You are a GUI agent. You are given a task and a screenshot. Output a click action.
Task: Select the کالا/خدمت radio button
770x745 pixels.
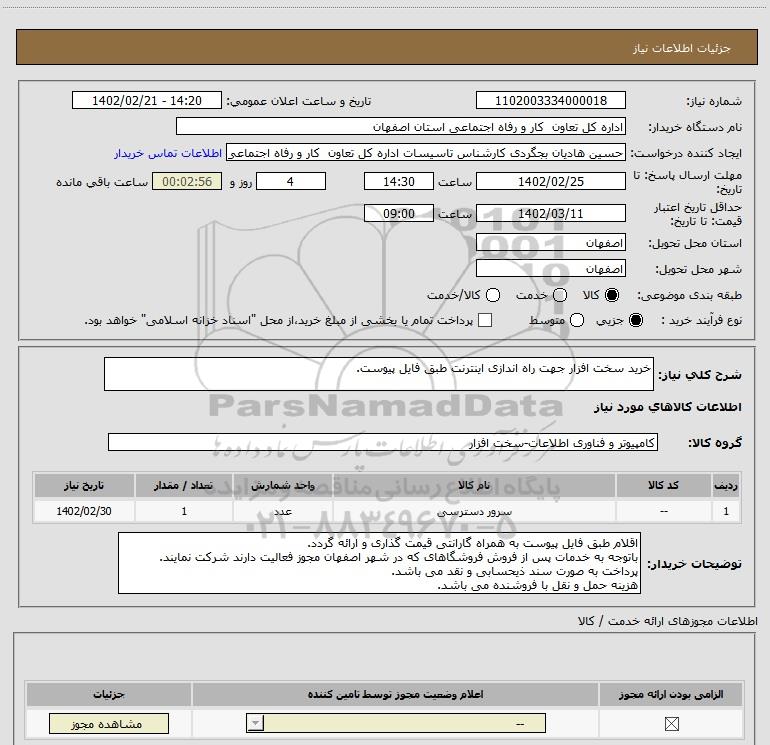[x=493, y=295]
